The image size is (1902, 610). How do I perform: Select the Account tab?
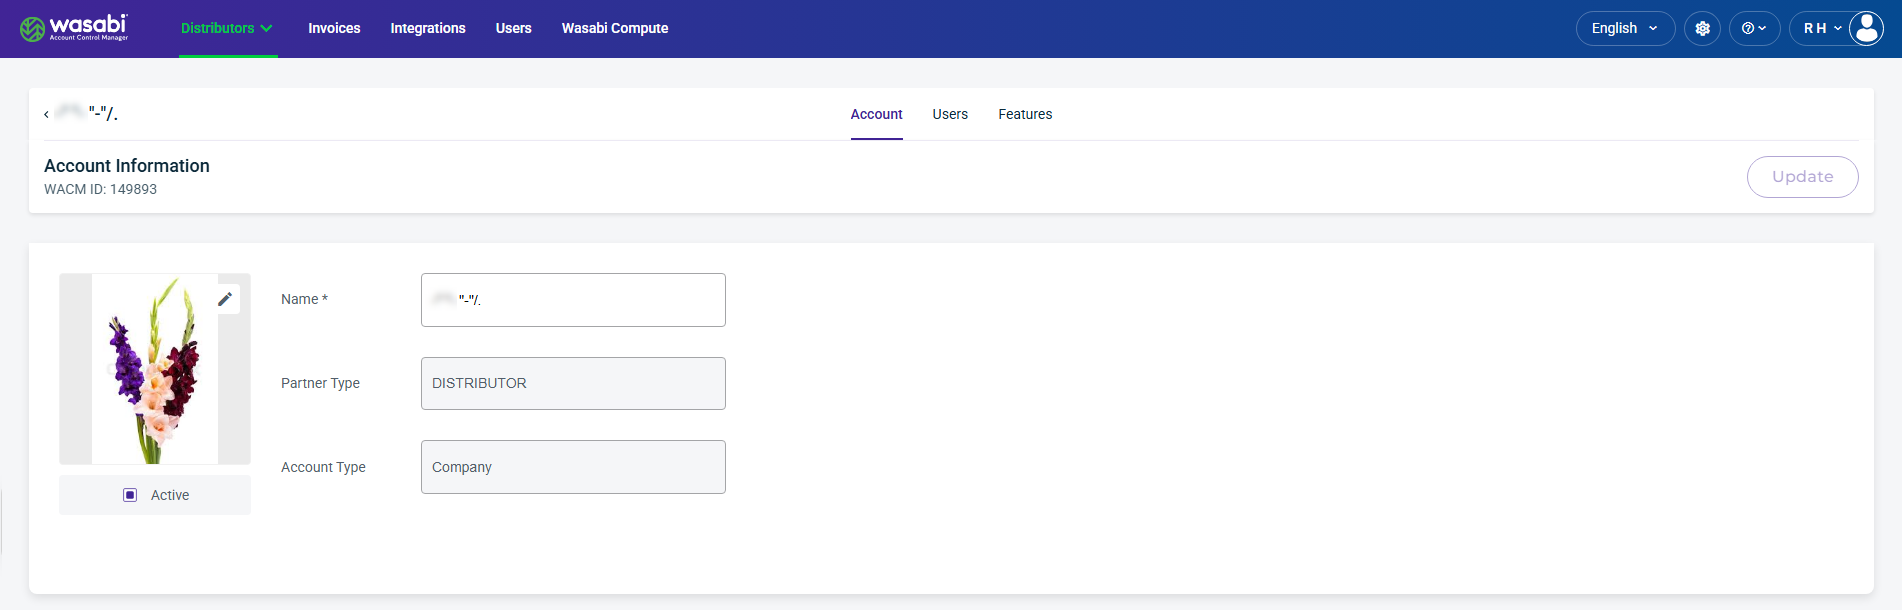tap(876, 114)
